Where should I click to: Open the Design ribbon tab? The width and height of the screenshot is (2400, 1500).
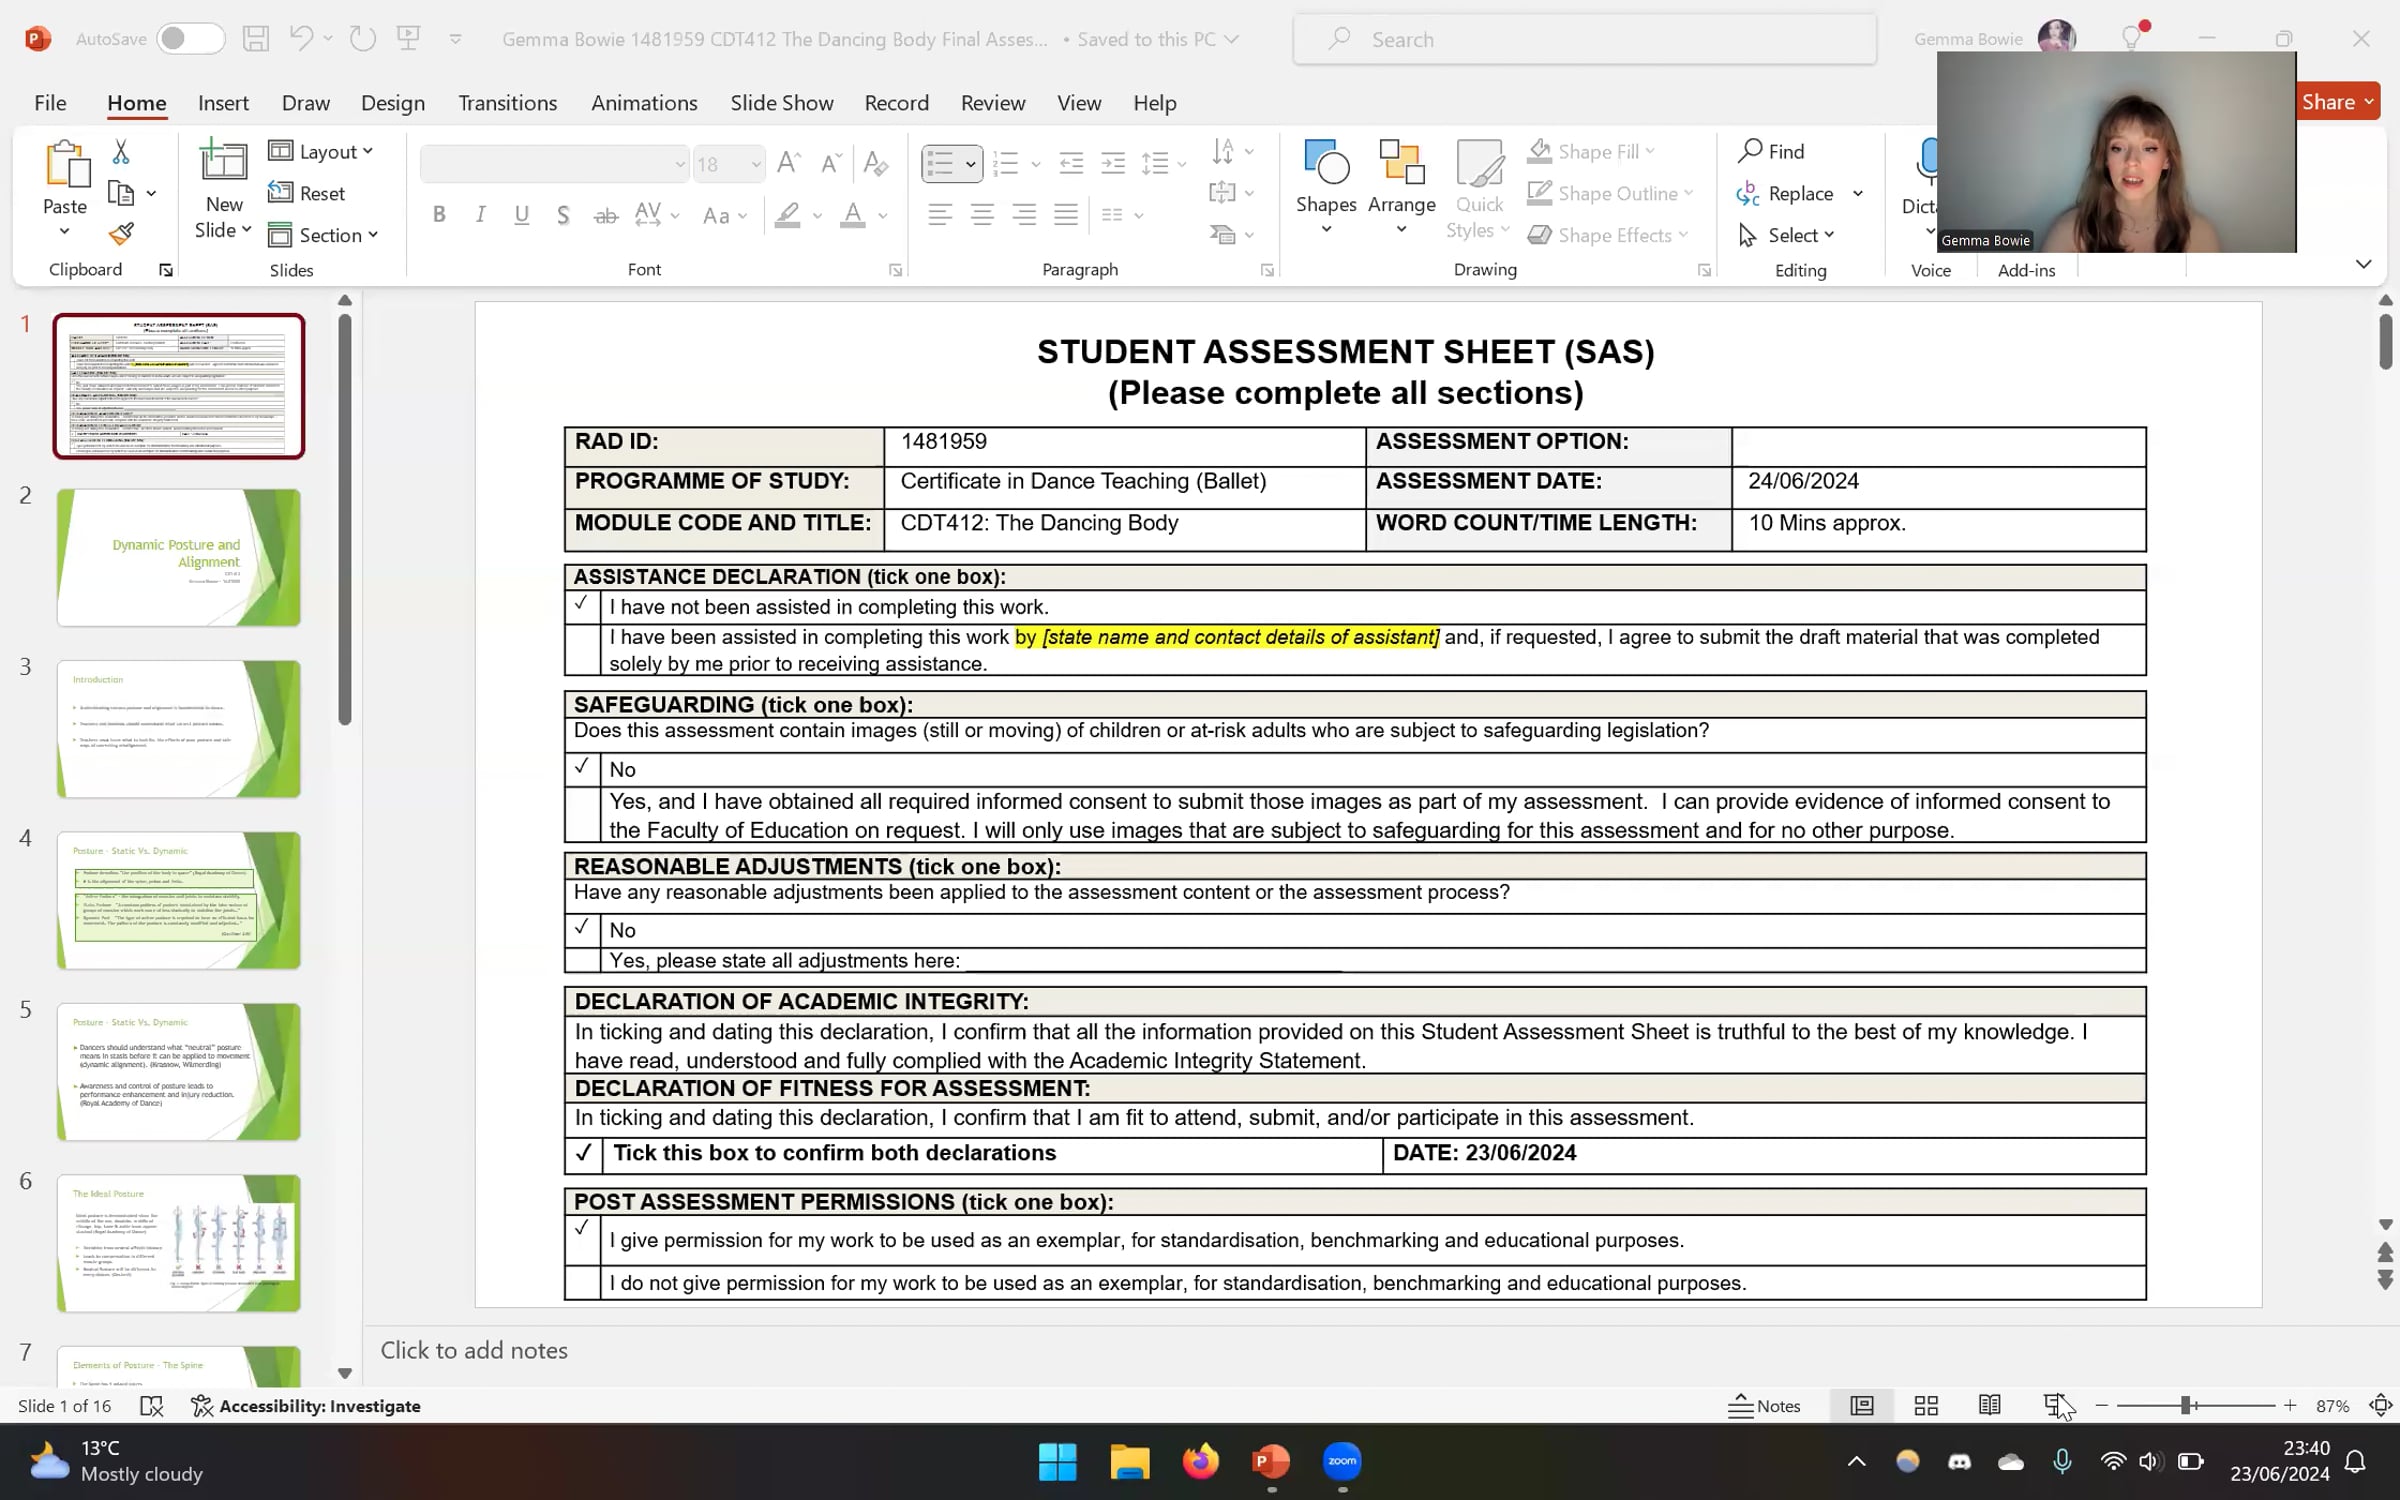pos(392,102)
